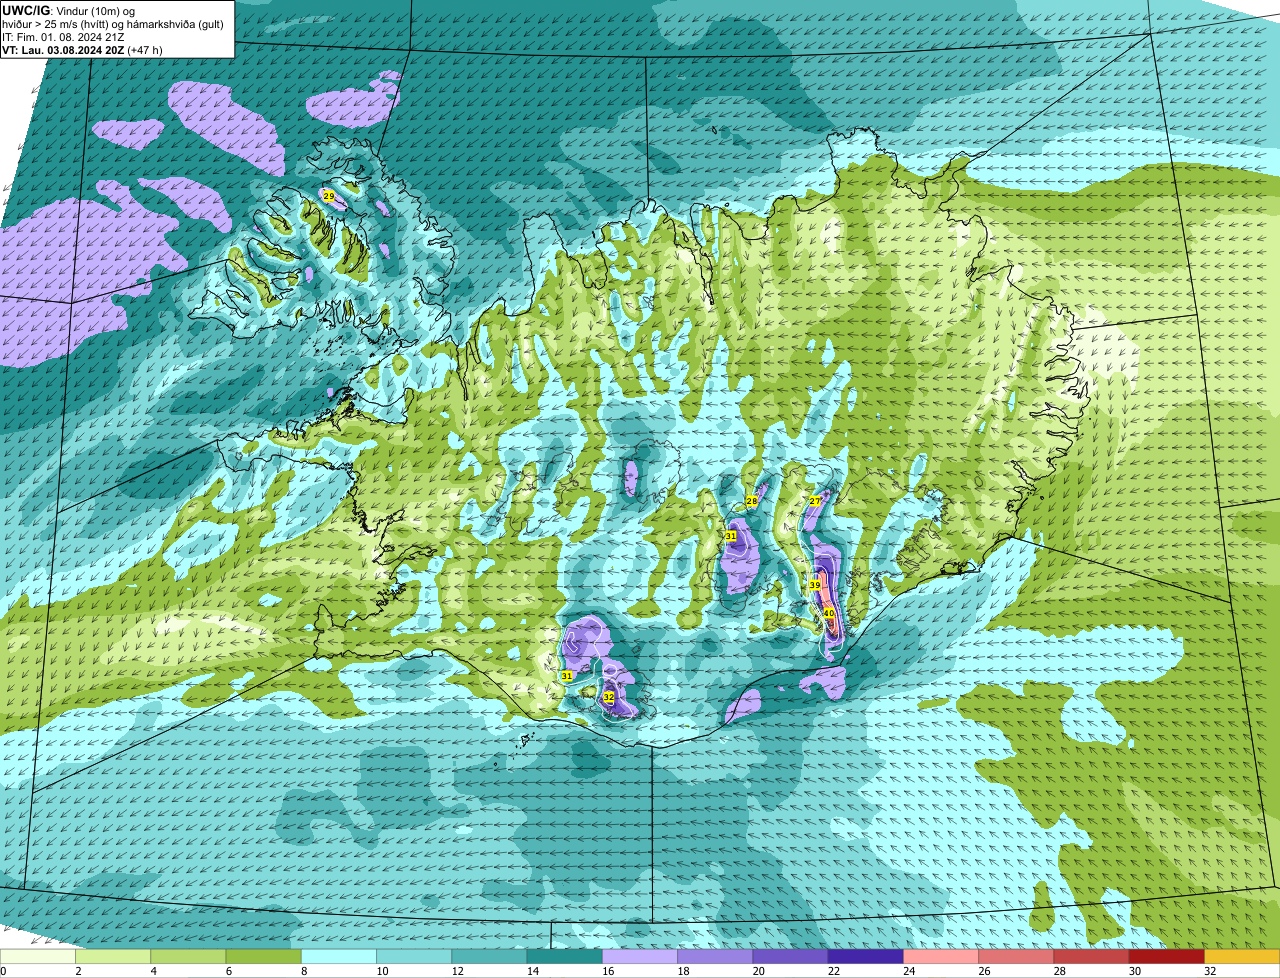Select the 30–32 m/s dark red legend swatch

tap(1167, 957)
